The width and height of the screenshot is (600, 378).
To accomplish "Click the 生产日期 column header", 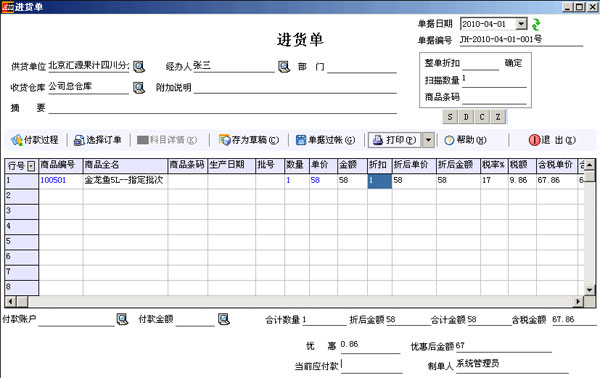I will (232, 165).
